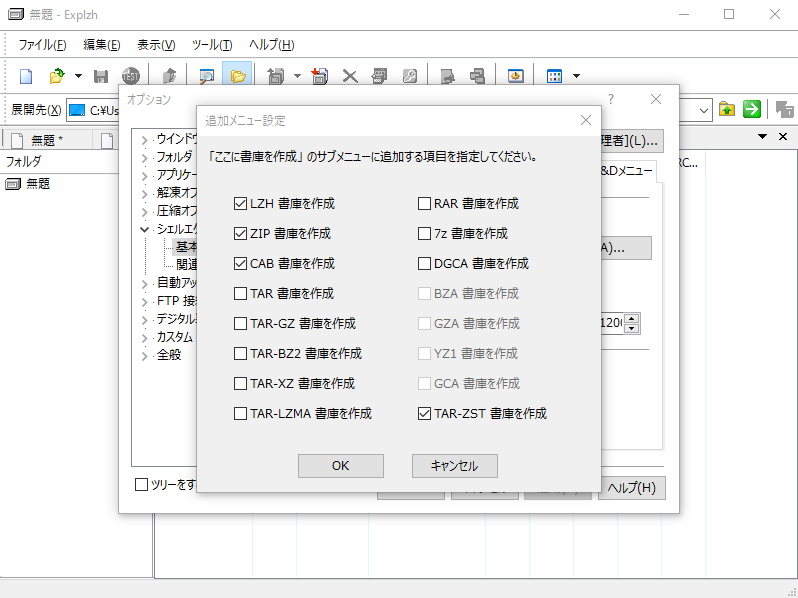
Task: Check RAR 書庫を作成 checkbox
Action: 424,204
